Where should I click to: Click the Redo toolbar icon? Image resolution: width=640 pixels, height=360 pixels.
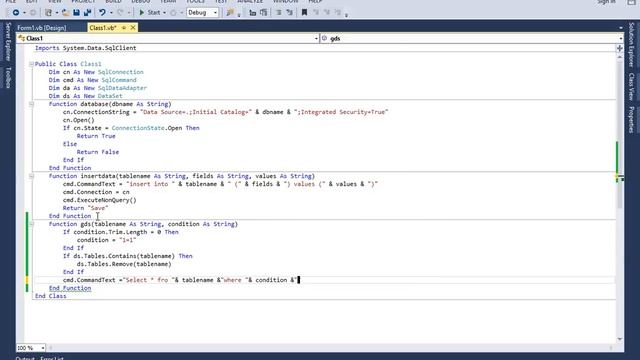pos(120,13)
